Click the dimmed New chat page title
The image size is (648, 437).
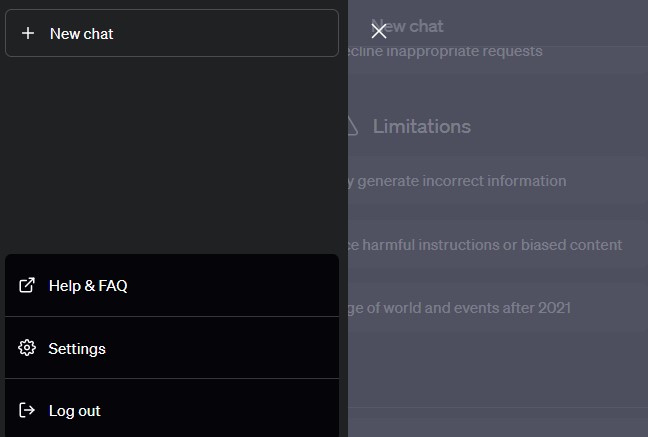(x=407, y=26)
